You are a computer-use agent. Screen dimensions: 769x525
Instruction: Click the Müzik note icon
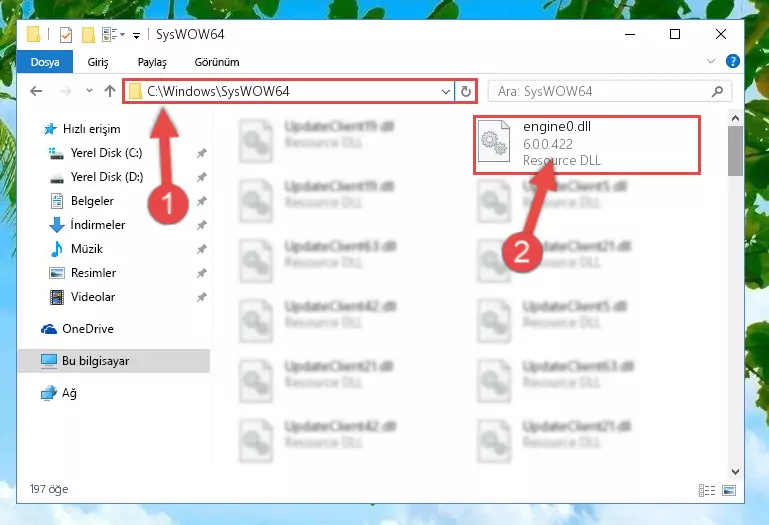click(x=57, y=249)
